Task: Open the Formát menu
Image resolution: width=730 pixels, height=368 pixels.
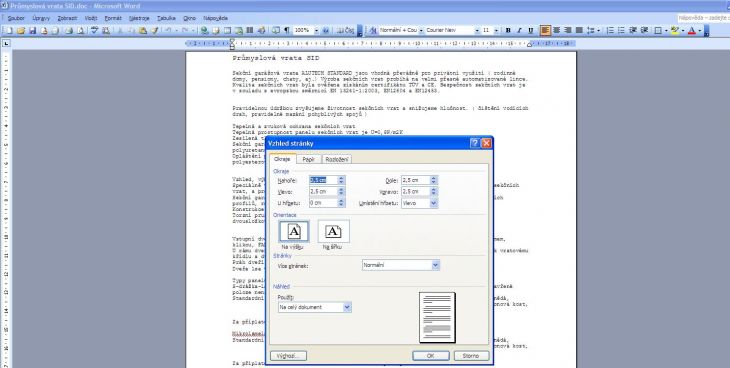Action: (x=113, y=18)
